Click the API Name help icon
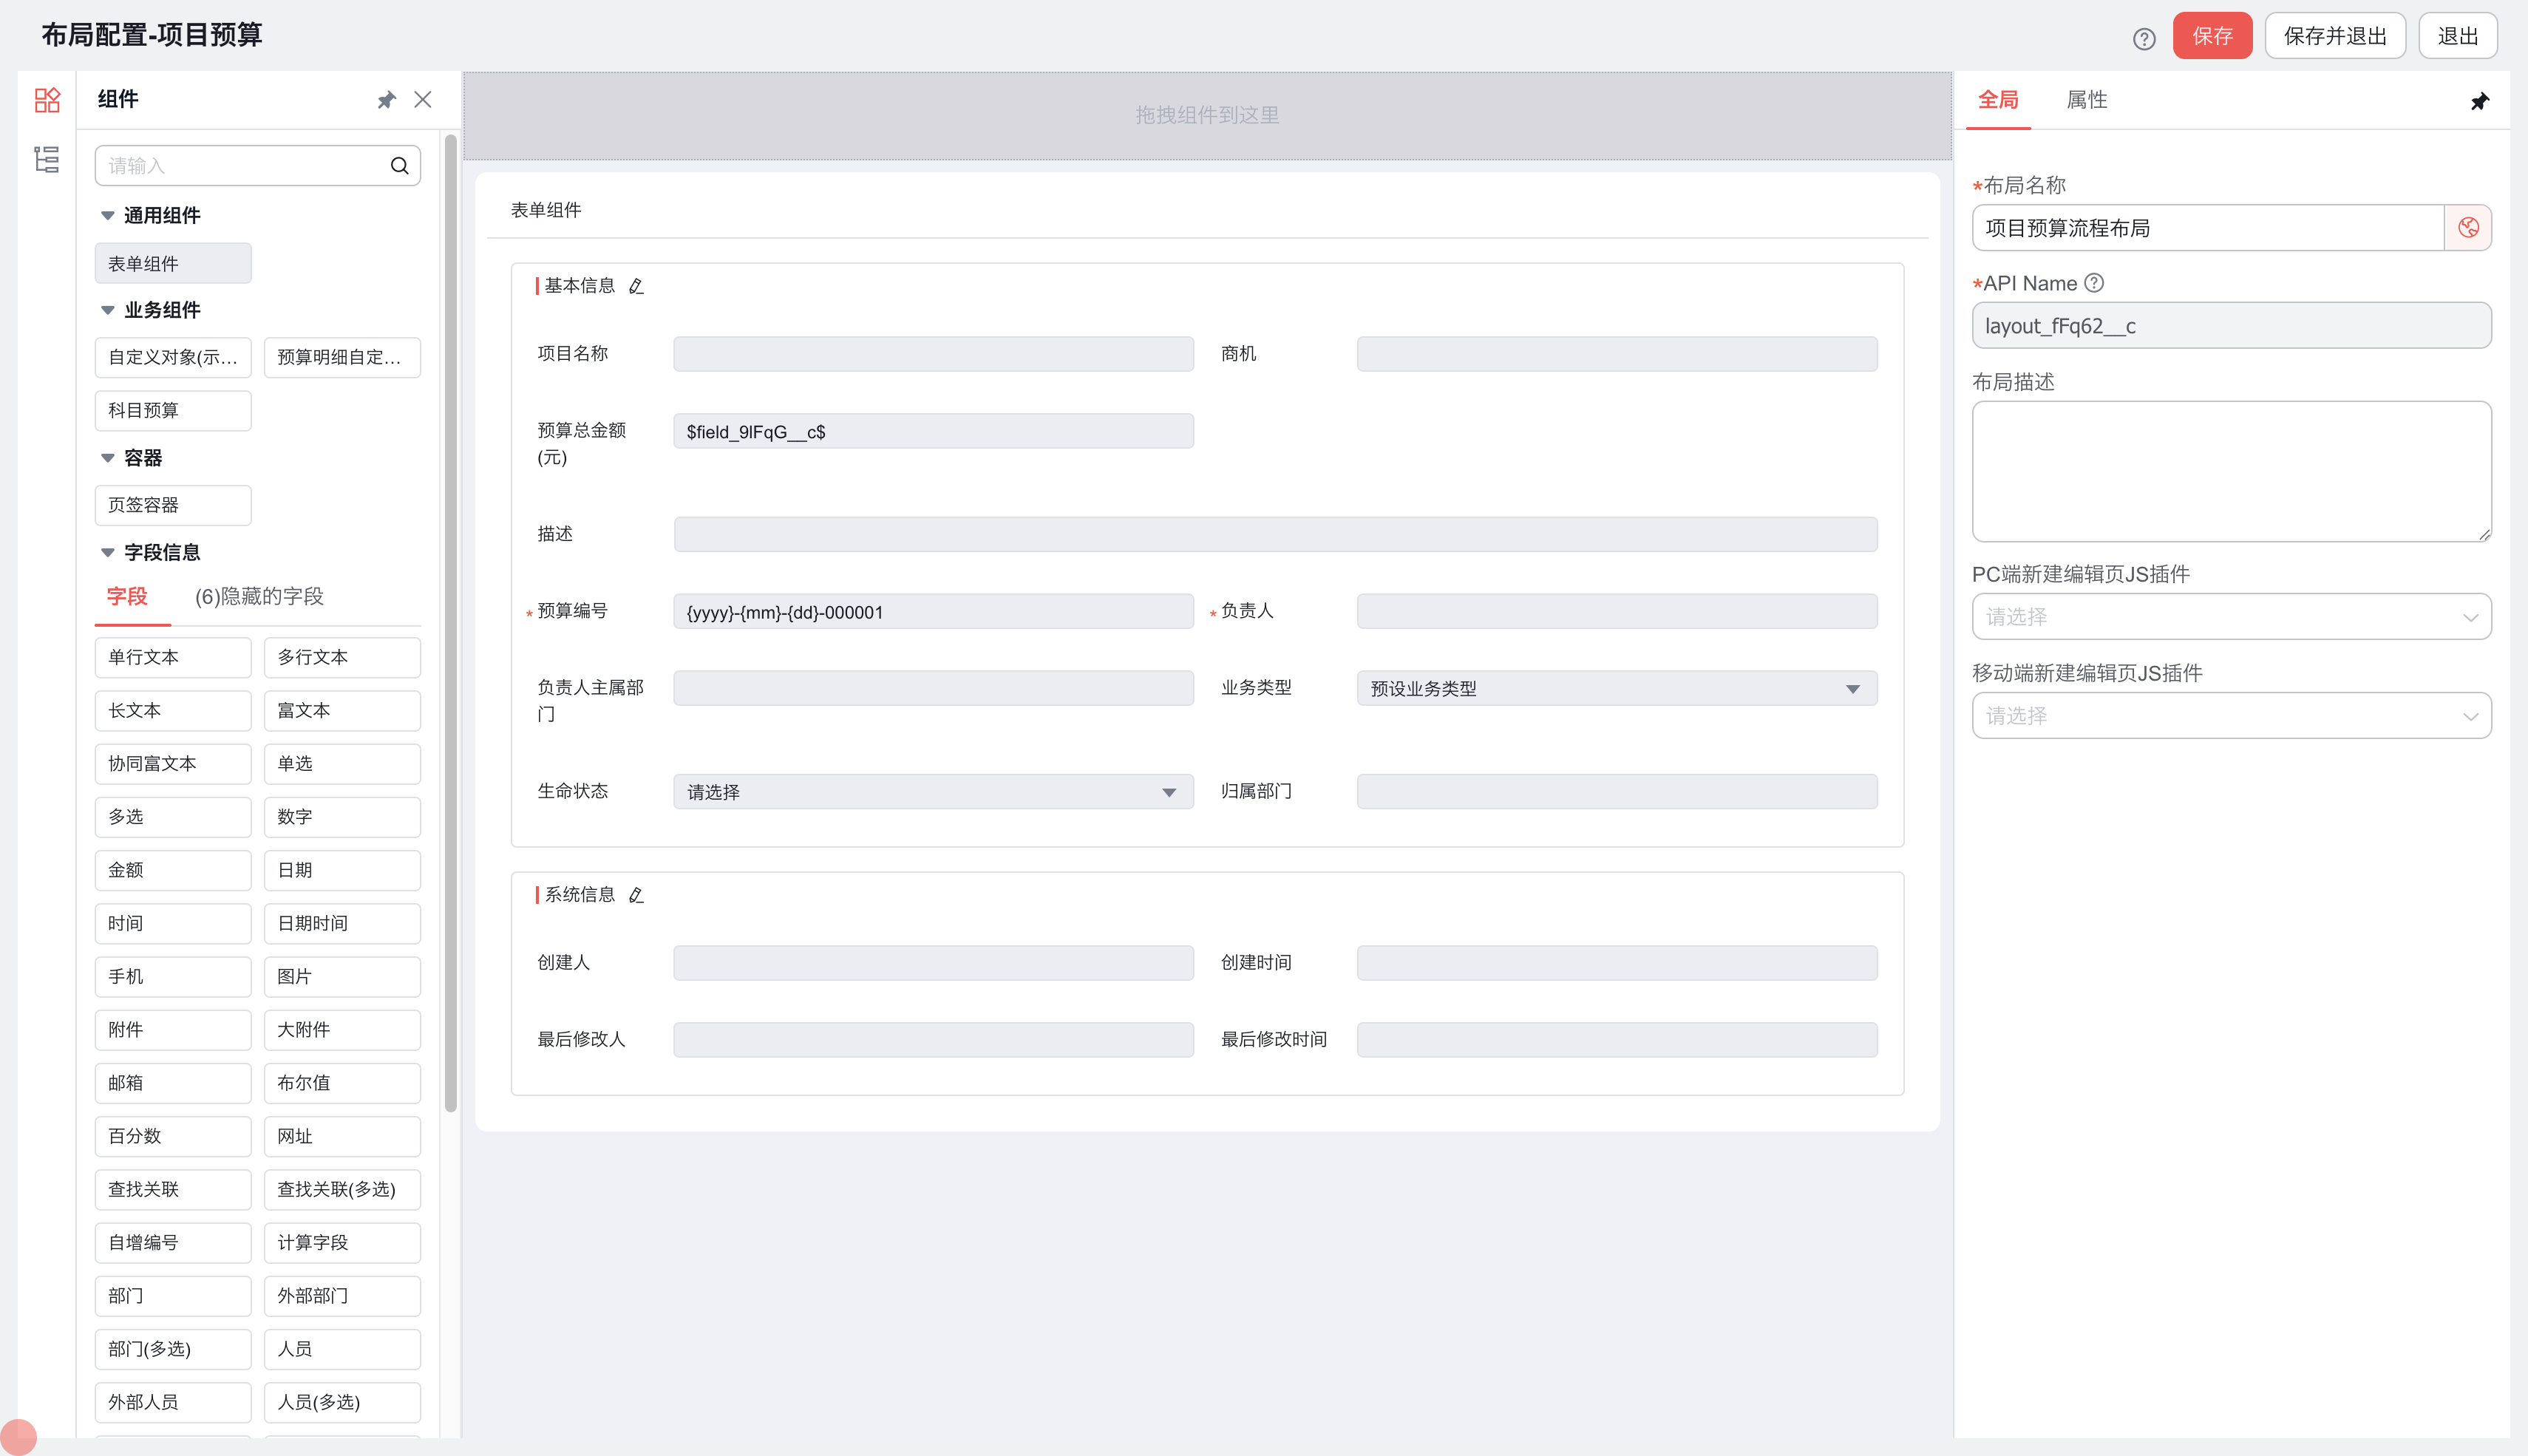 [x=2094, y=284]
